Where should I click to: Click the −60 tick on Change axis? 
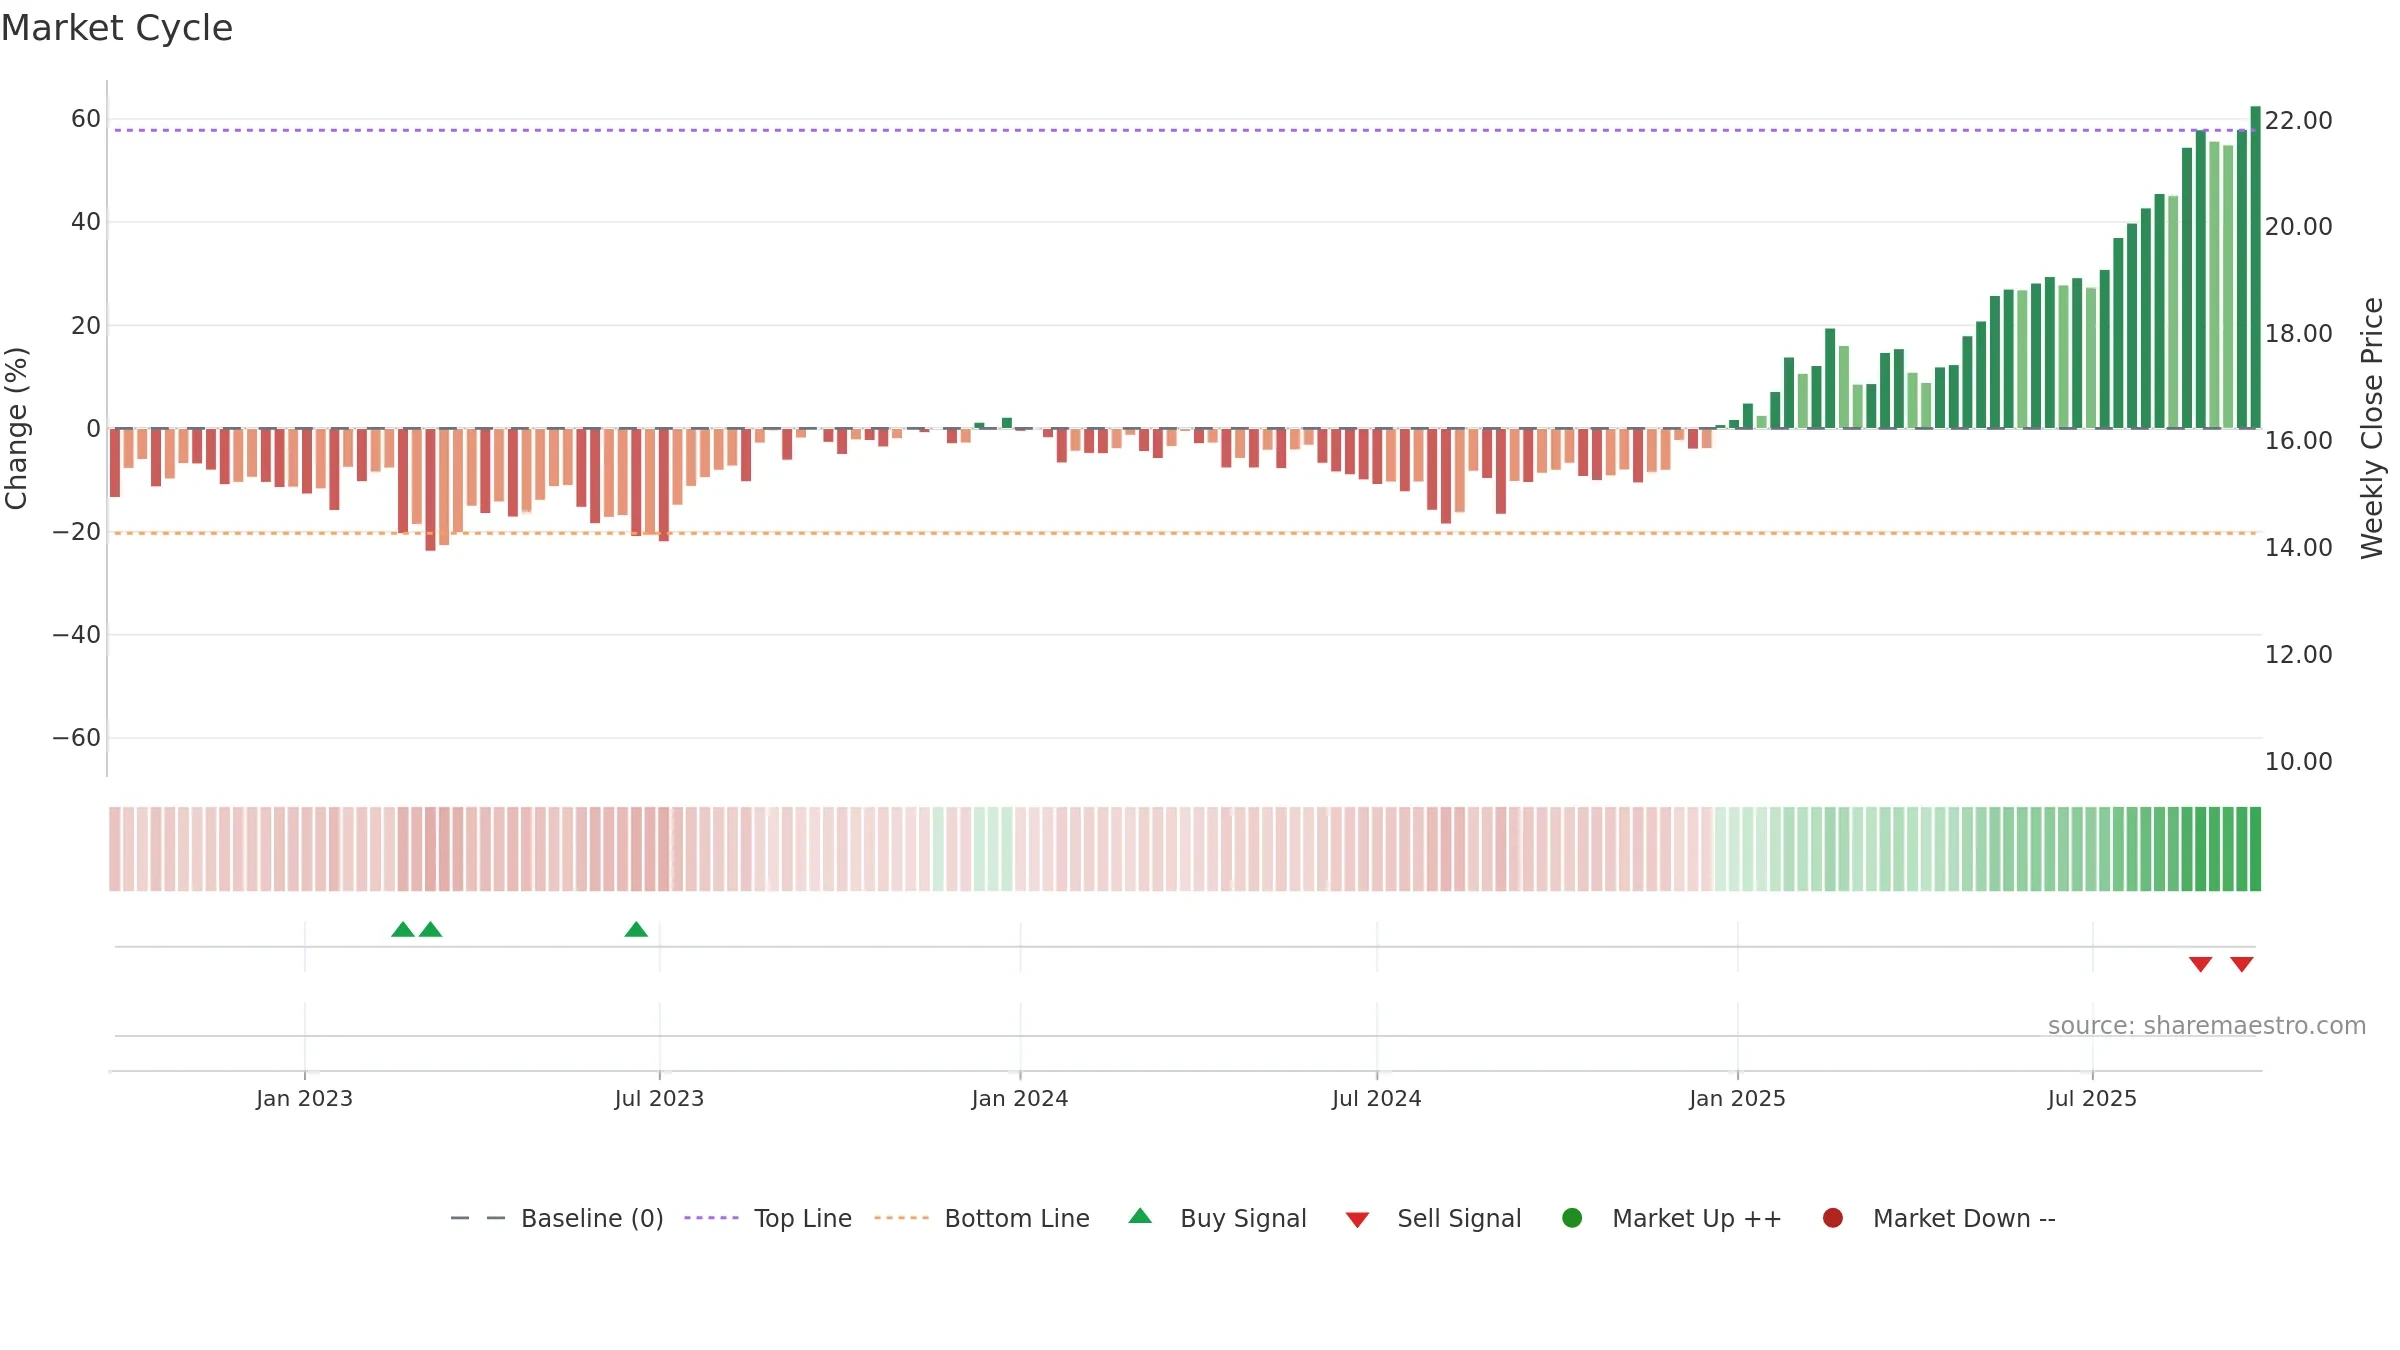pyautogui.click(x=77, y=738)
